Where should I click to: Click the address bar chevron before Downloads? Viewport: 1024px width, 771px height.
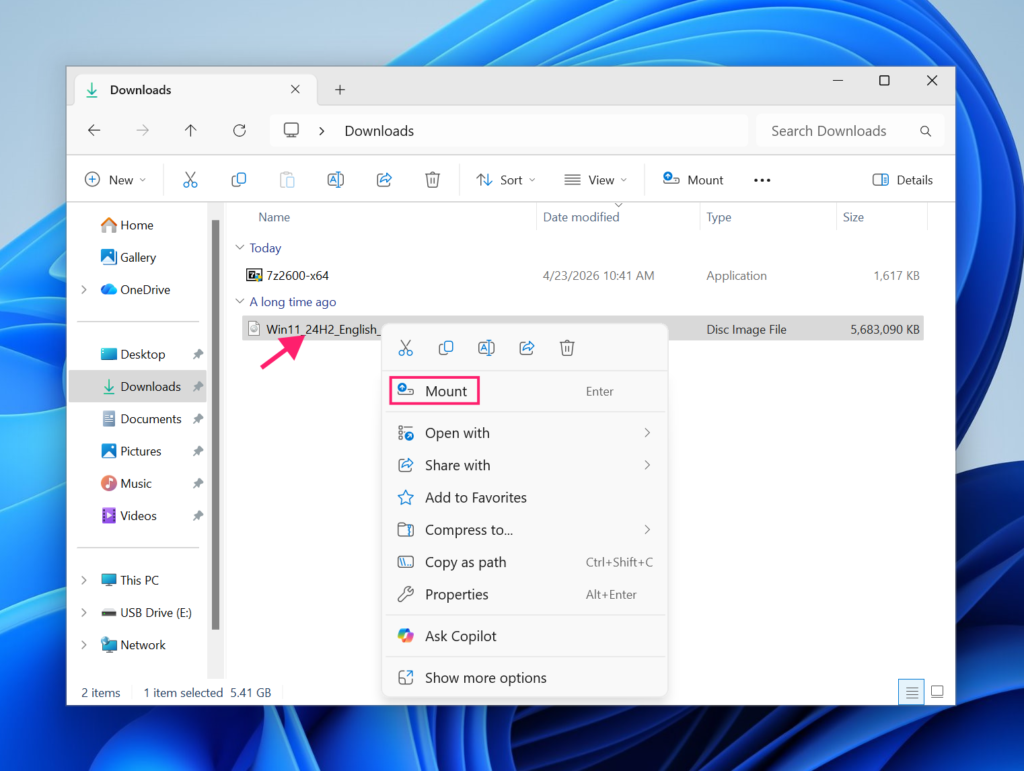(321, 131)
